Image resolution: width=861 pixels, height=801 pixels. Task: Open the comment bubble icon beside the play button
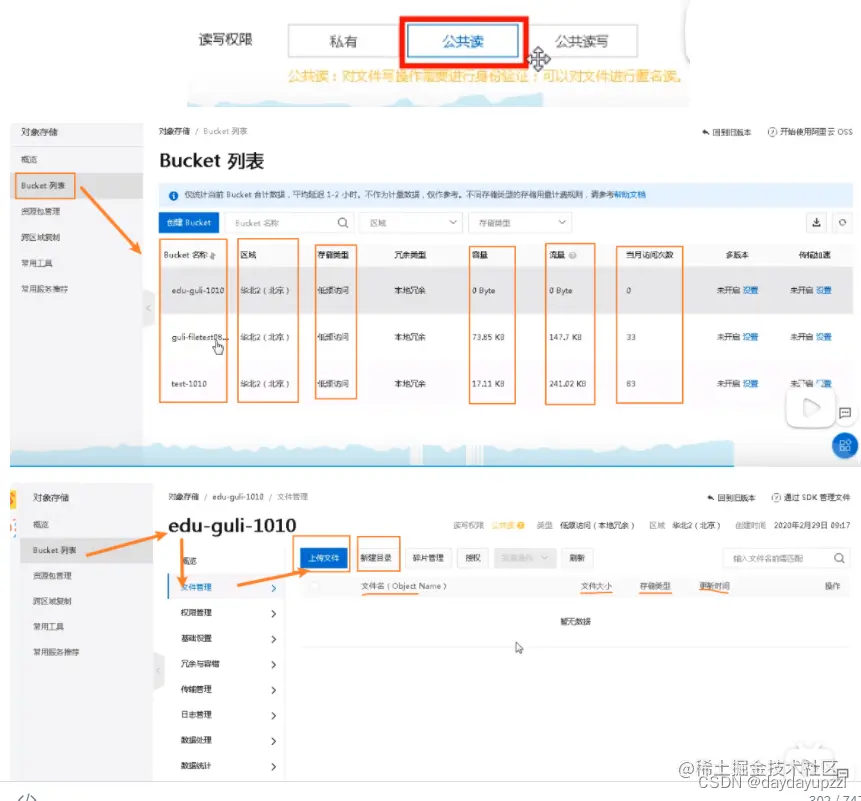click(x=845, y=413)
